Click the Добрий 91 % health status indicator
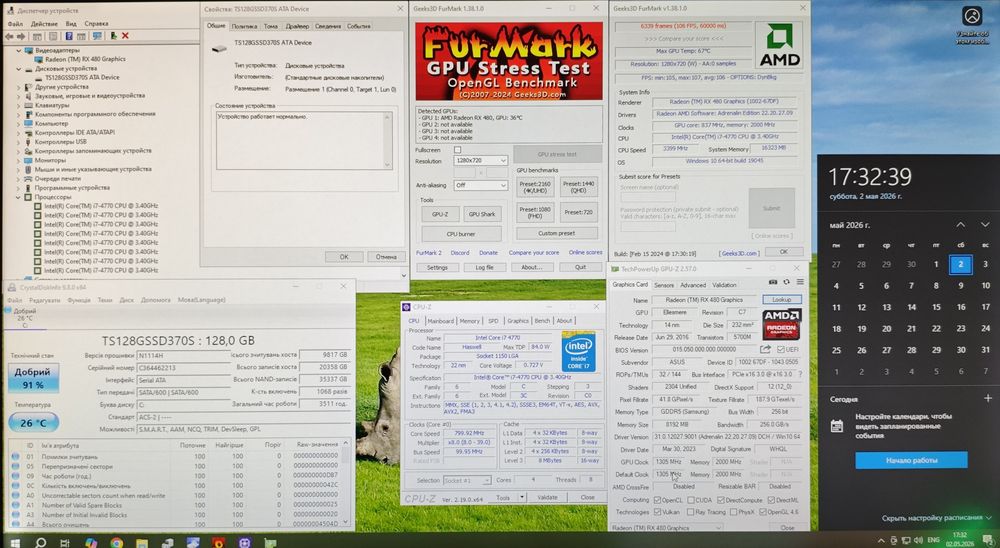Image resolution: width=1000 pixels, height=548 pixels. tap(33, 377)
